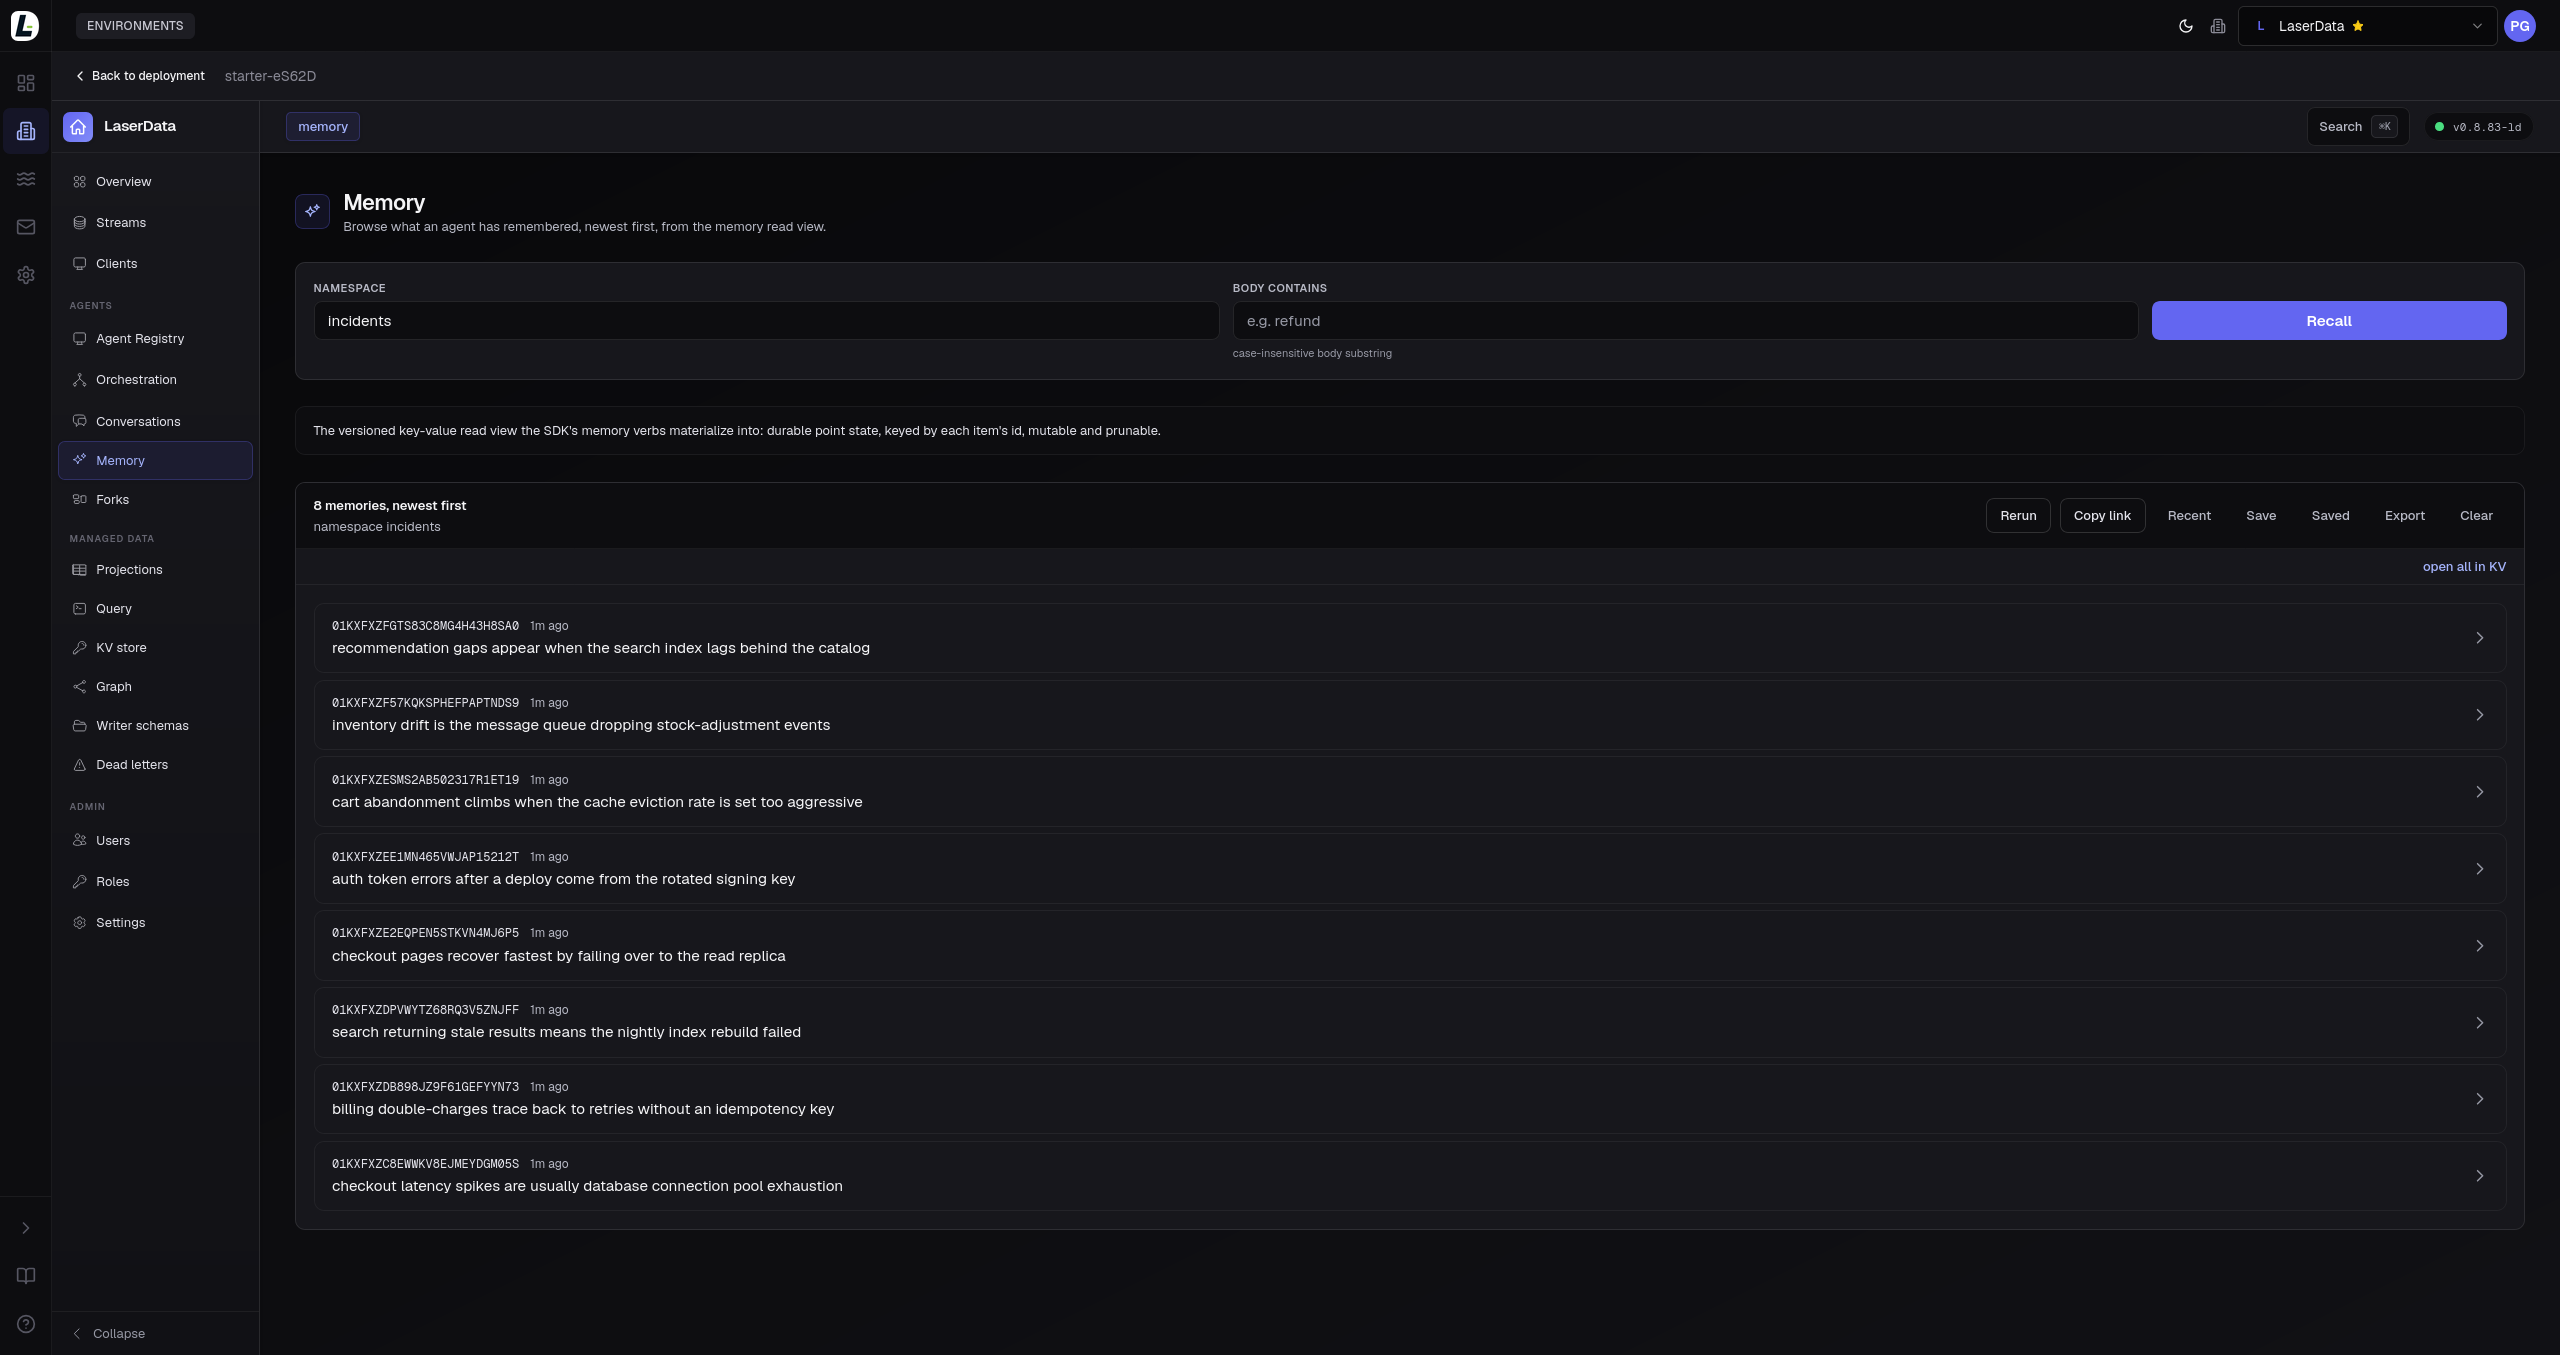Click the KV store key icon
The height and width of the screenshot is (1355, 2560).
pos(79,648)
